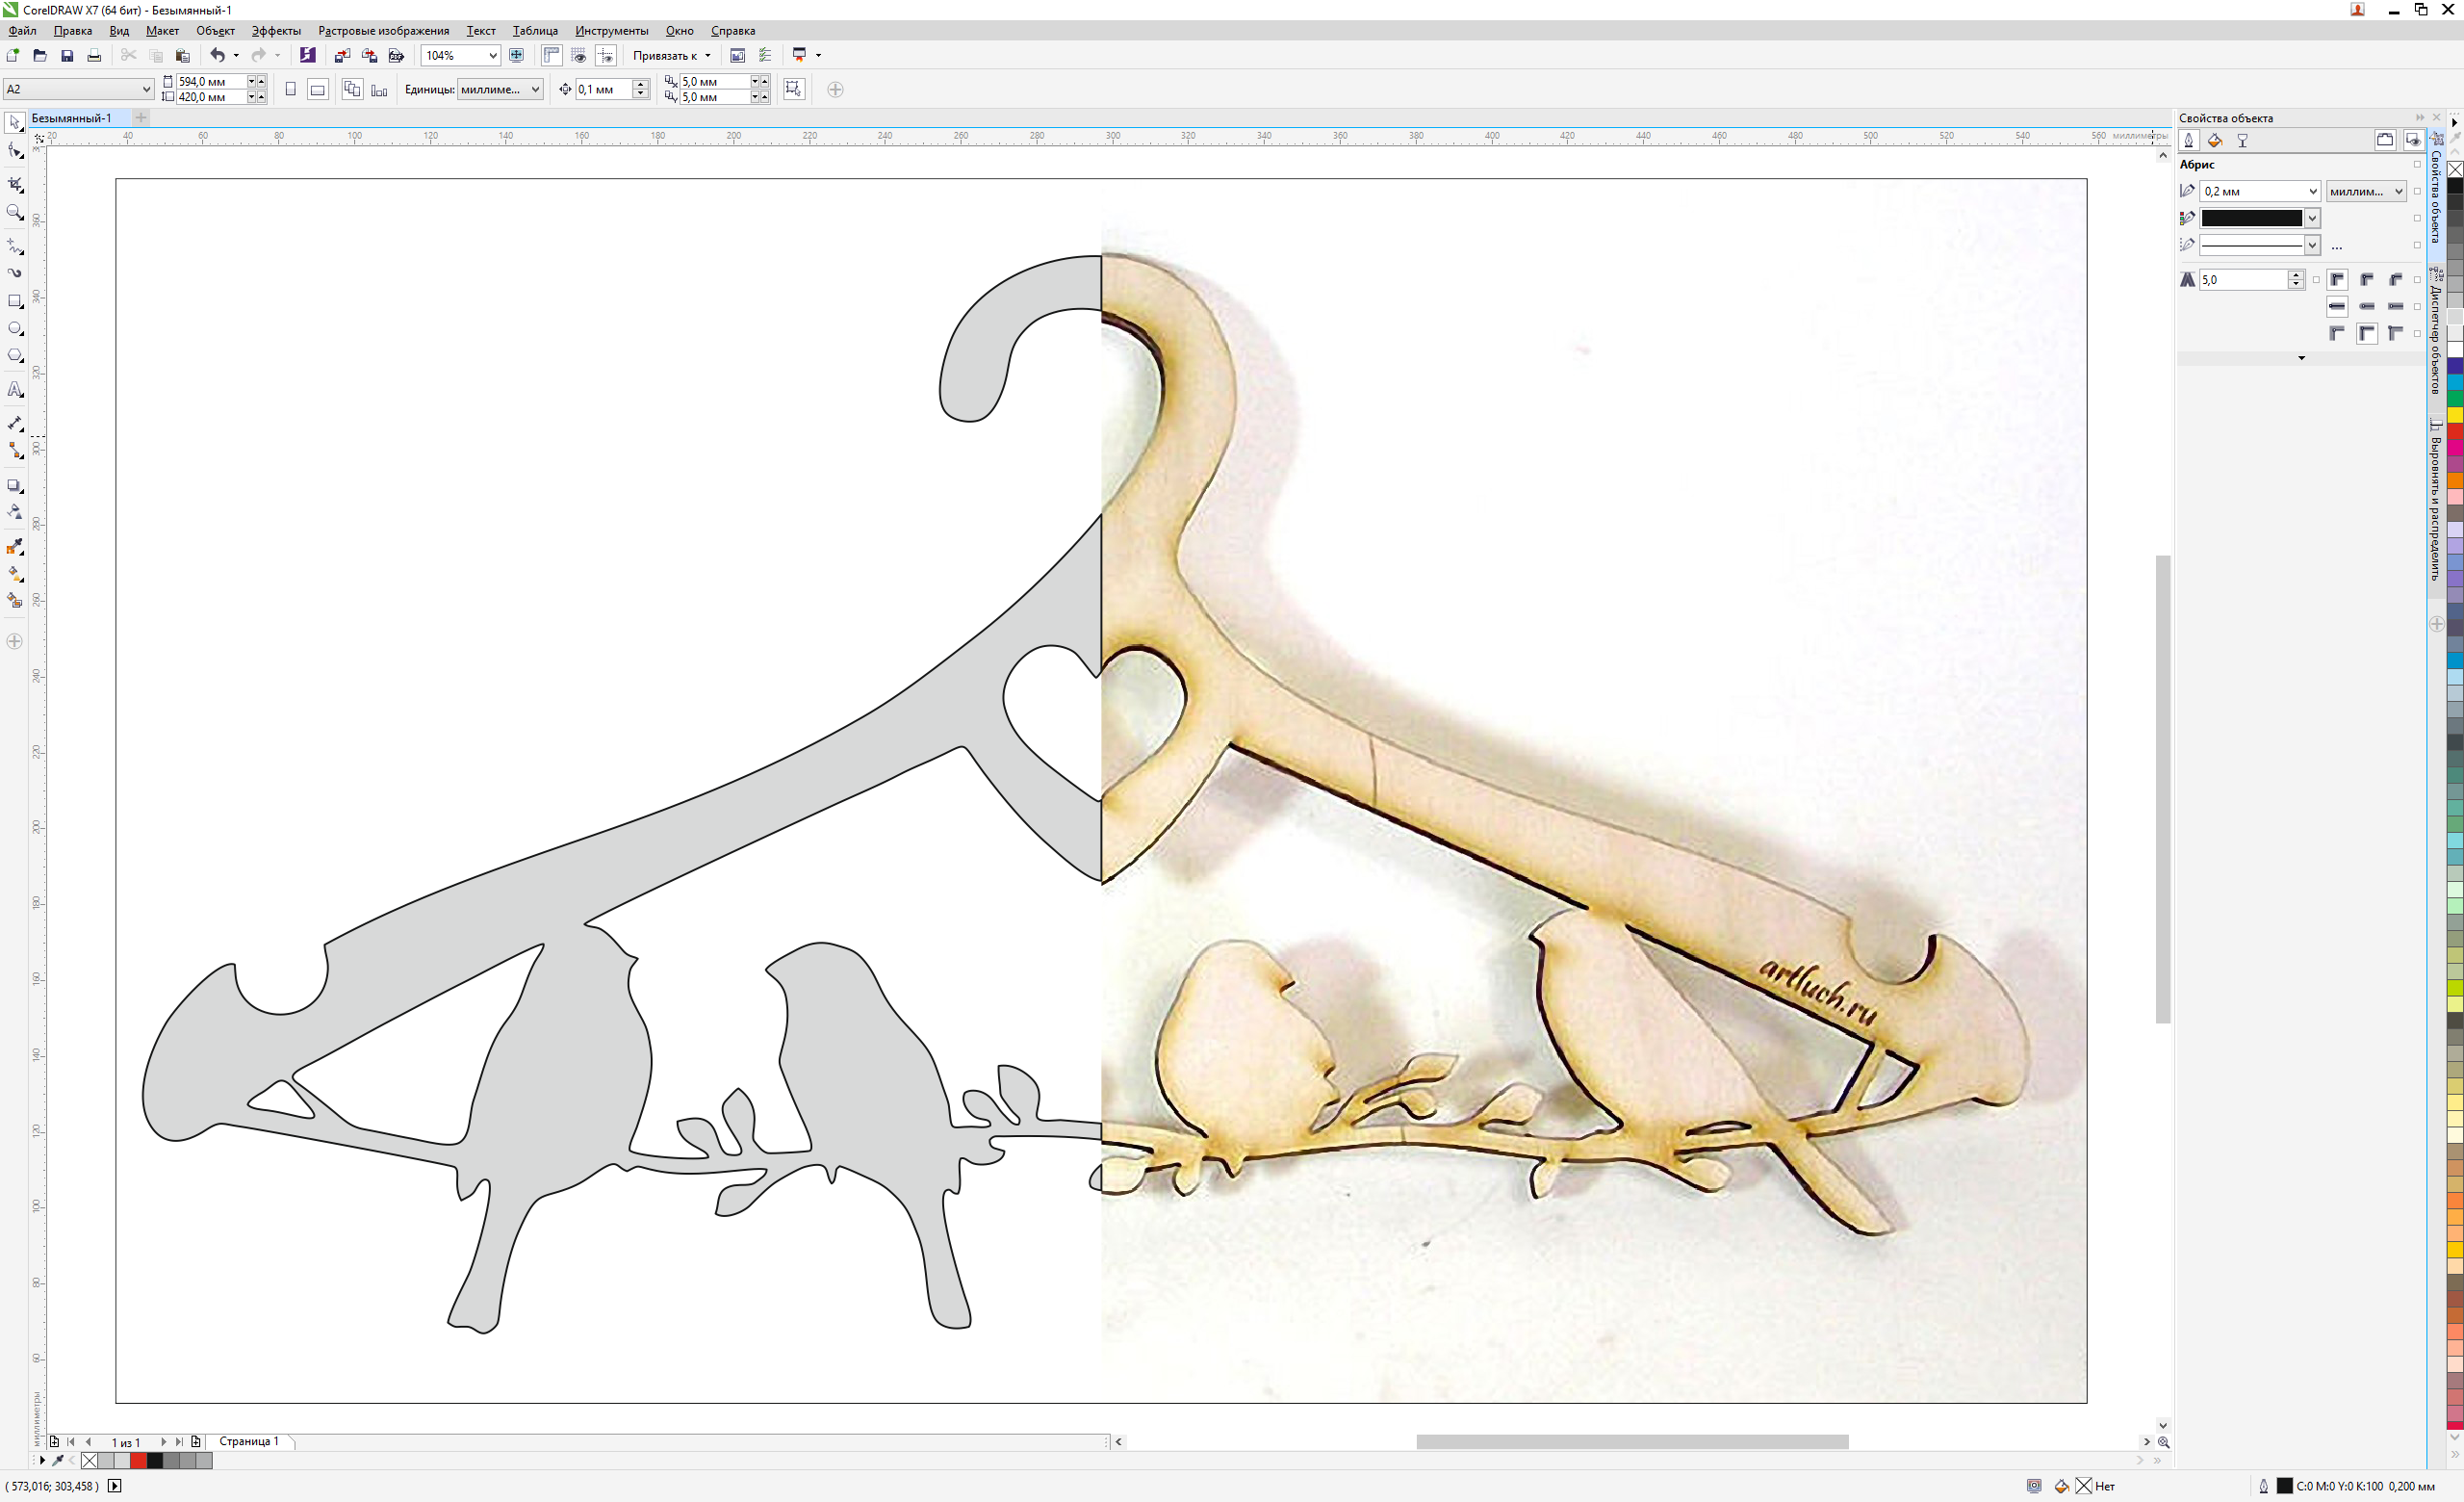Open the zoom level 104% dropdown
The image size is (2464, 1502).
pyautogui.click(x=493, y=56)
